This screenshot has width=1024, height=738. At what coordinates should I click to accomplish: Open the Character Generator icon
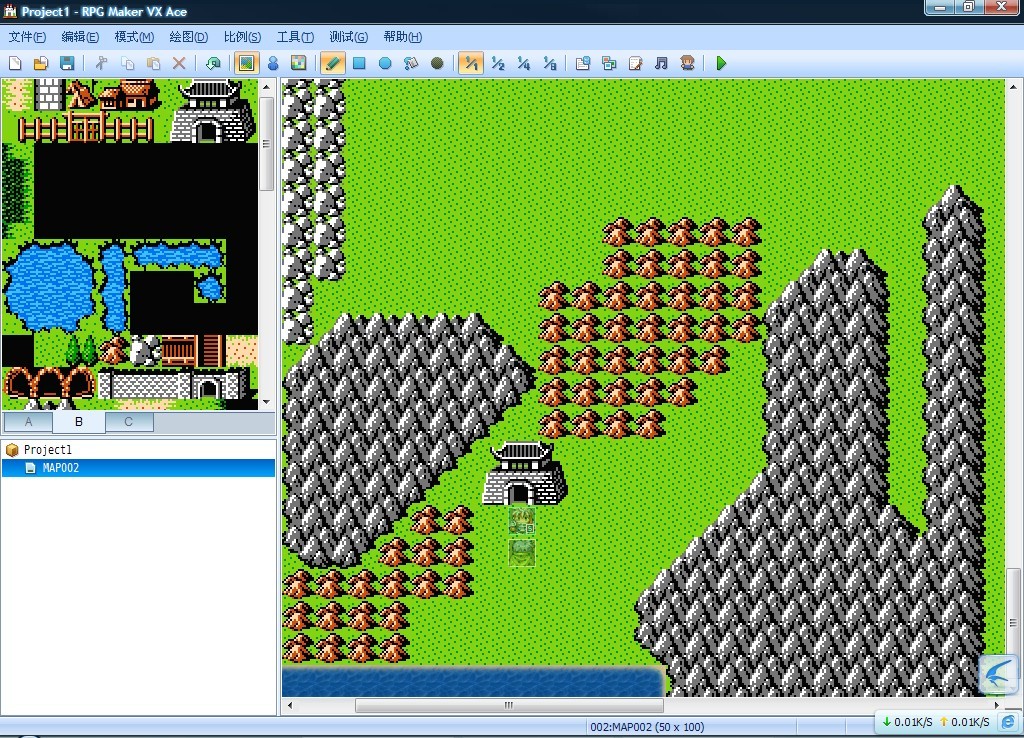click(x=687, y=63)
